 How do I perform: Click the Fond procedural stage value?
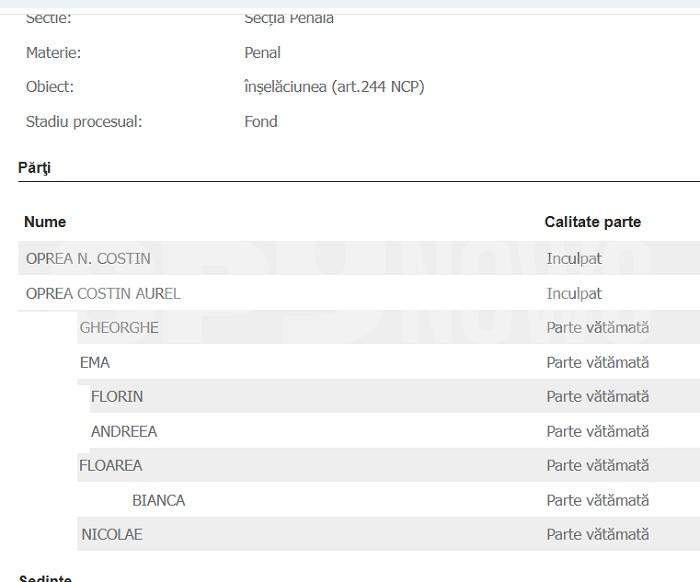pos(261,122)
